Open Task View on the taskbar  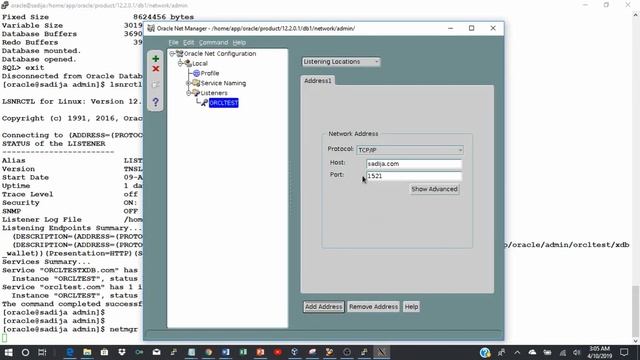(x=42, y=352)
